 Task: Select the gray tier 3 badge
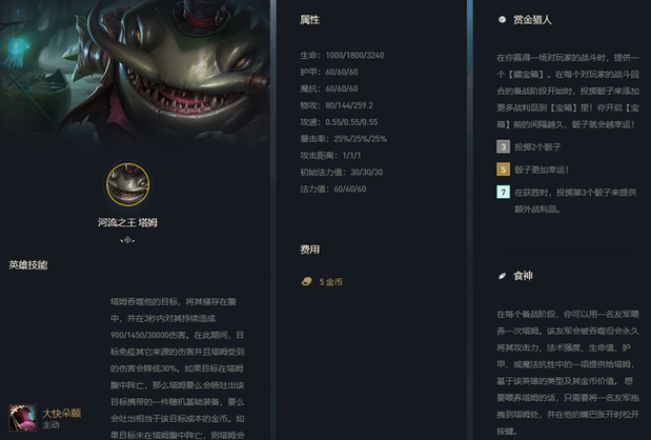[503, 147]
